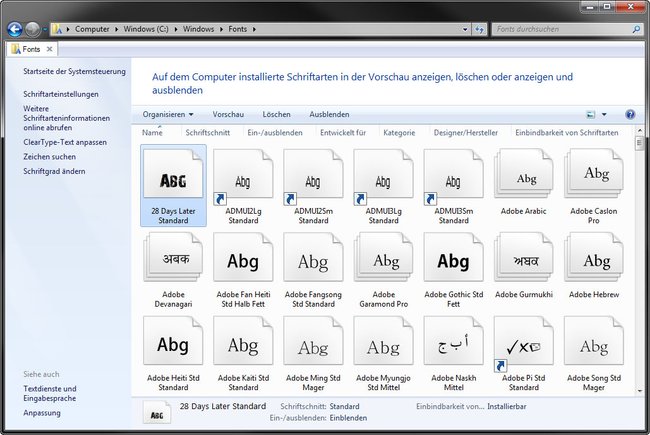This screenshot has height=435, width=650.
Task: Open view options dropdown arrow
Action: 604,114
